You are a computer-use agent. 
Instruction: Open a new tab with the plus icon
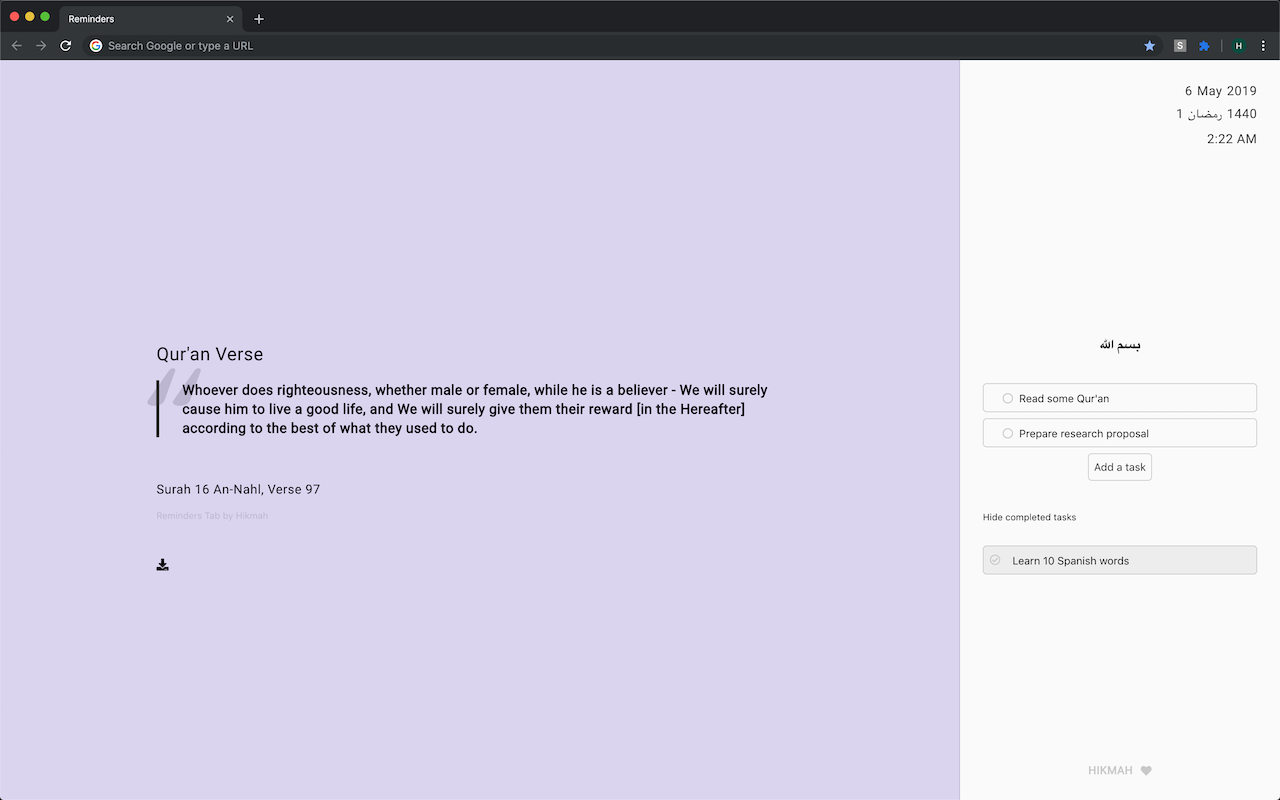pos(259,19)
